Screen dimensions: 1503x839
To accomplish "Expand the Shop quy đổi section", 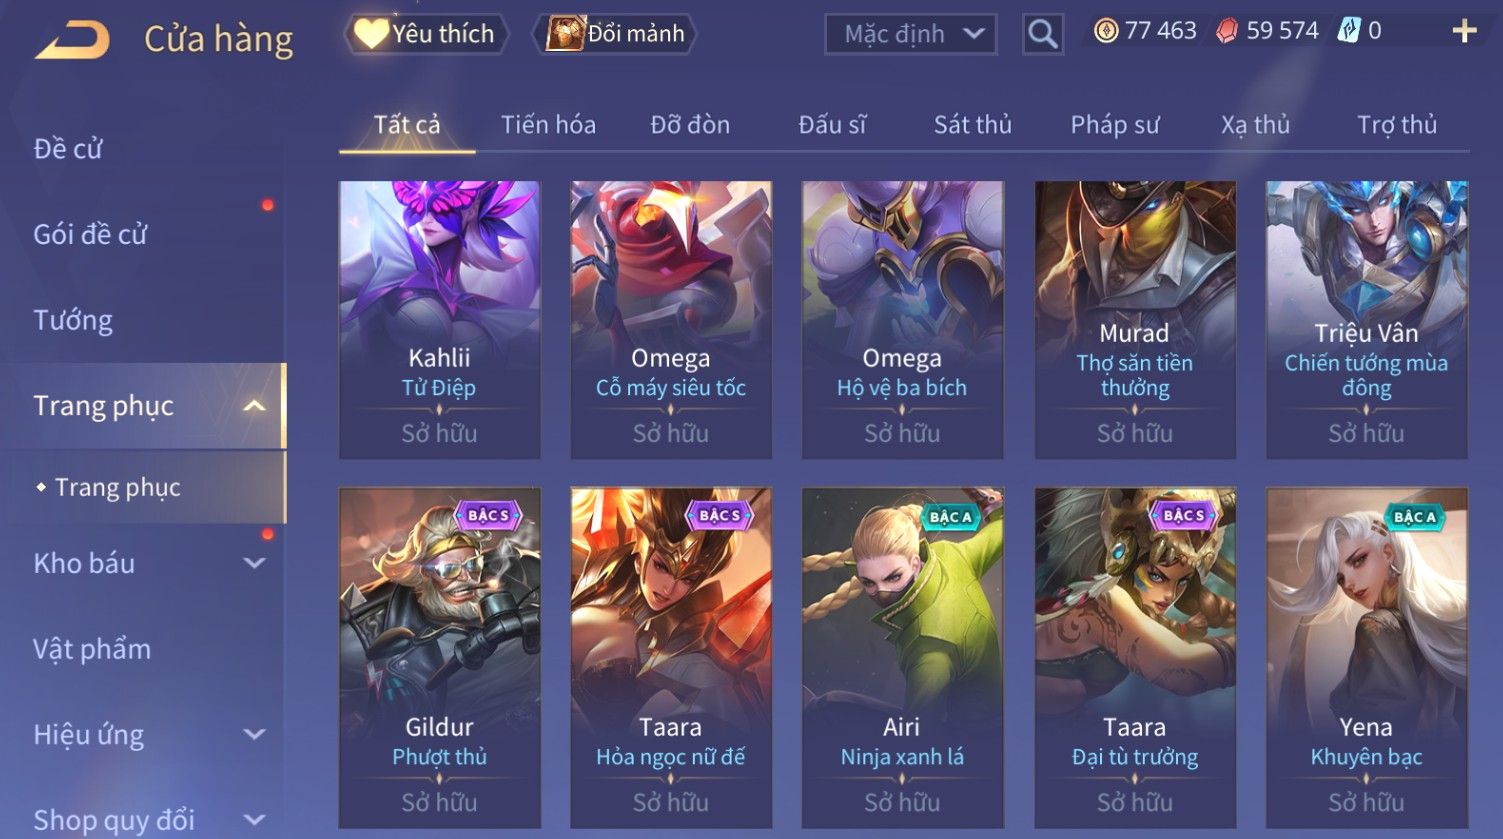I will click(x=255, y=820).
